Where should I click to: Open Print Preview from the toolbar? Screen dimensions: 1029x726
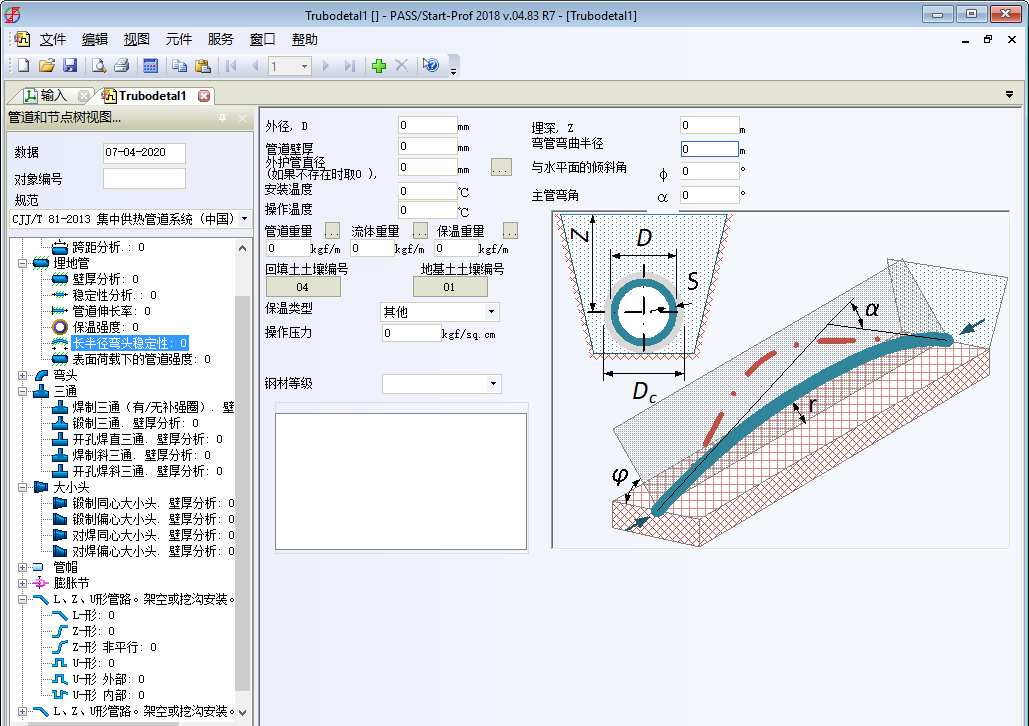click(99, 66)
